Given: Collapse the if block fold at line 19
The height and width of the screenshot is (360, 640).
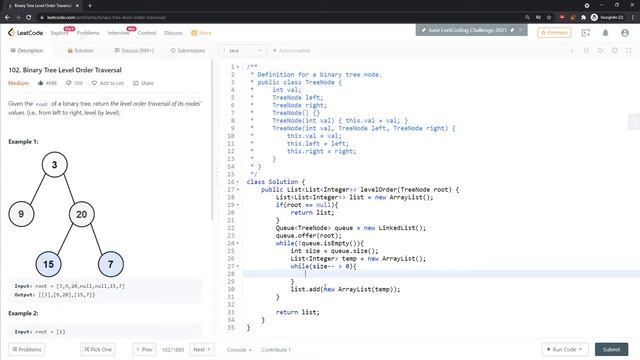Looking at the screenshot, I should (x=238, y=205).
